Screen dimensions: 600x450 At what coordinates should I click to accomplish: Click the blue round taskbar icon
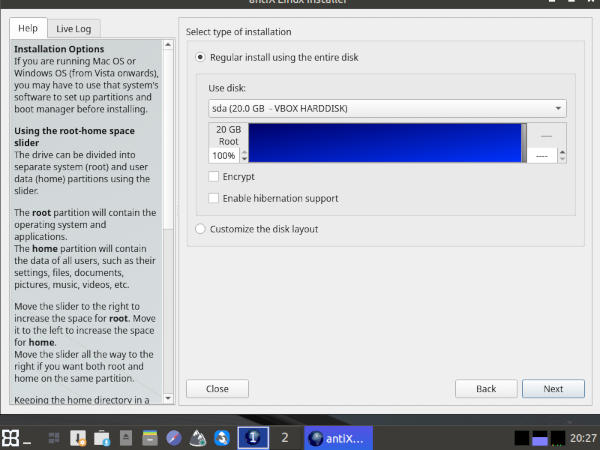(221, 437)
